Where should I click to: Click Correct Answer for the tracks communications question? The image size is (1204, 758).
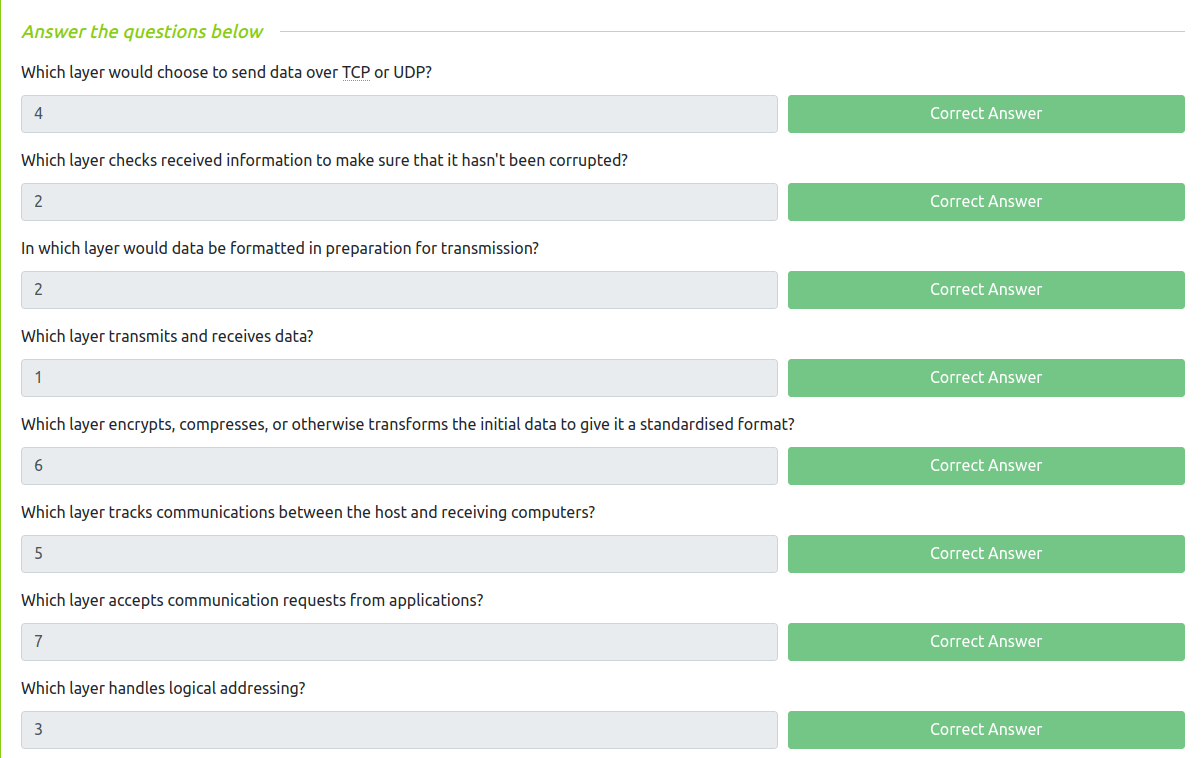pos(986,554)
